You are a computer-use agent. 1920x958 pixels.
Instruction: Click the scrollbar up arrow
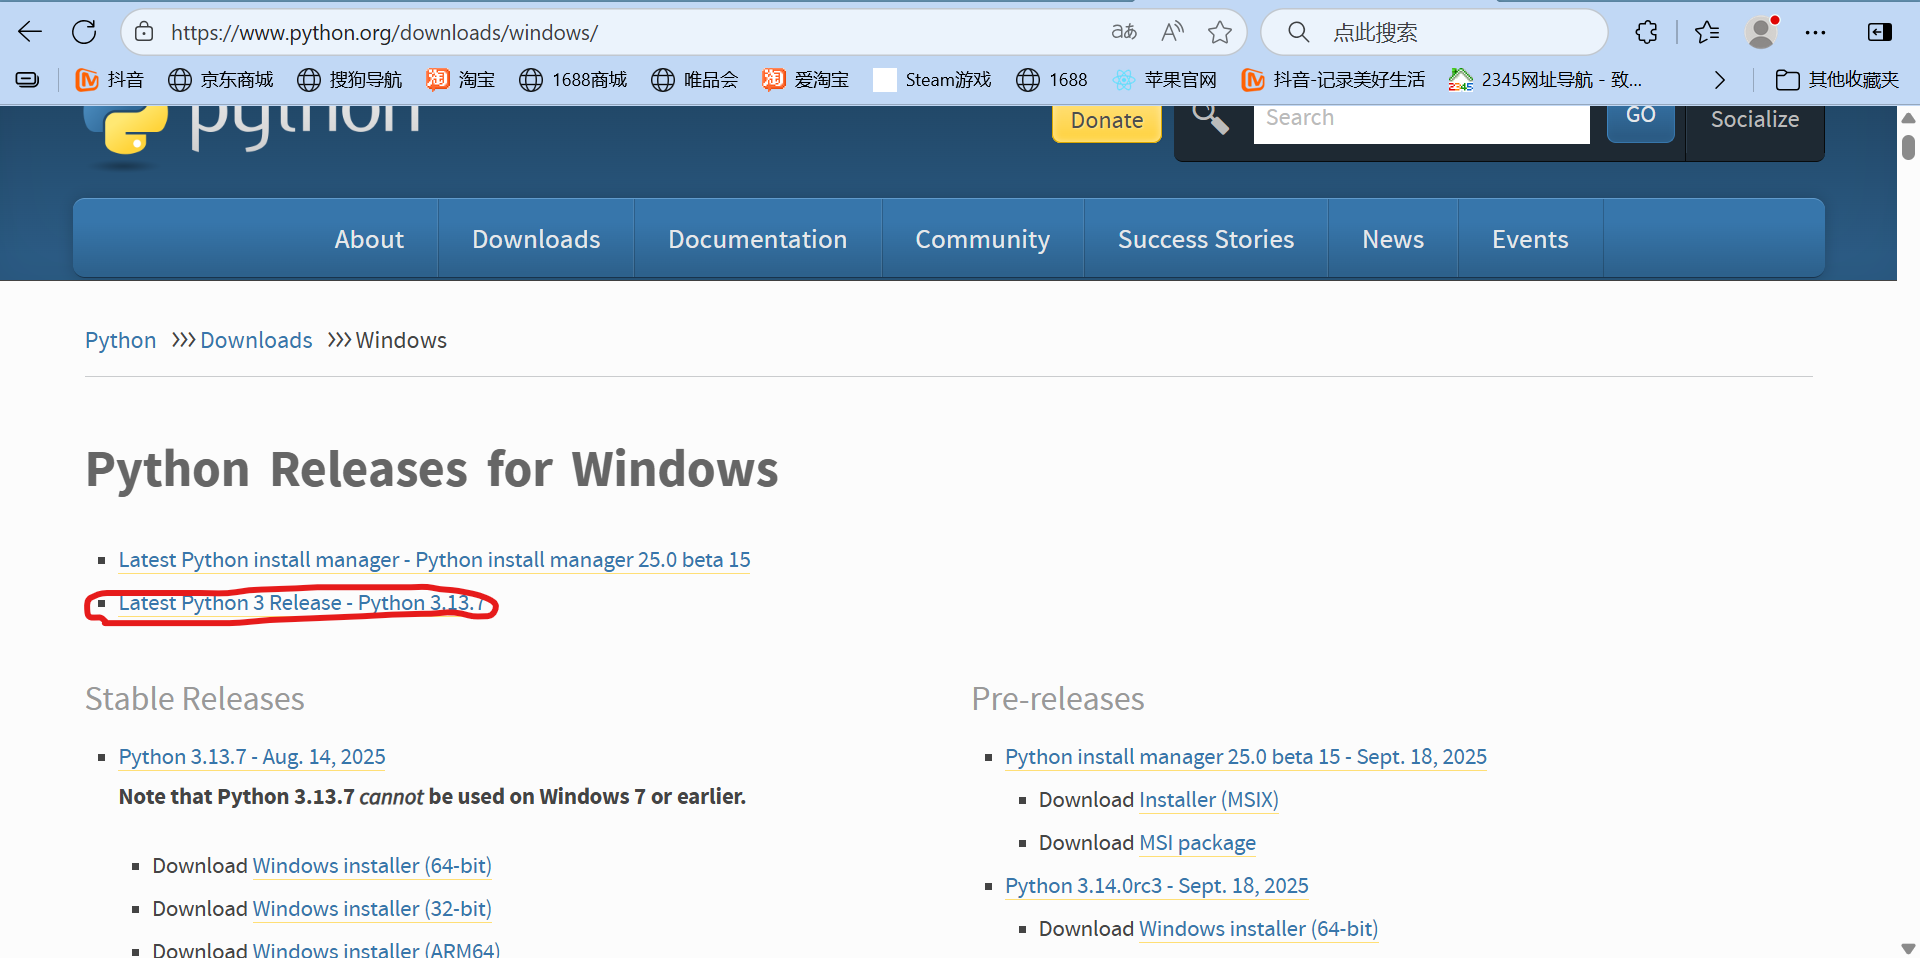[1908, 118]
